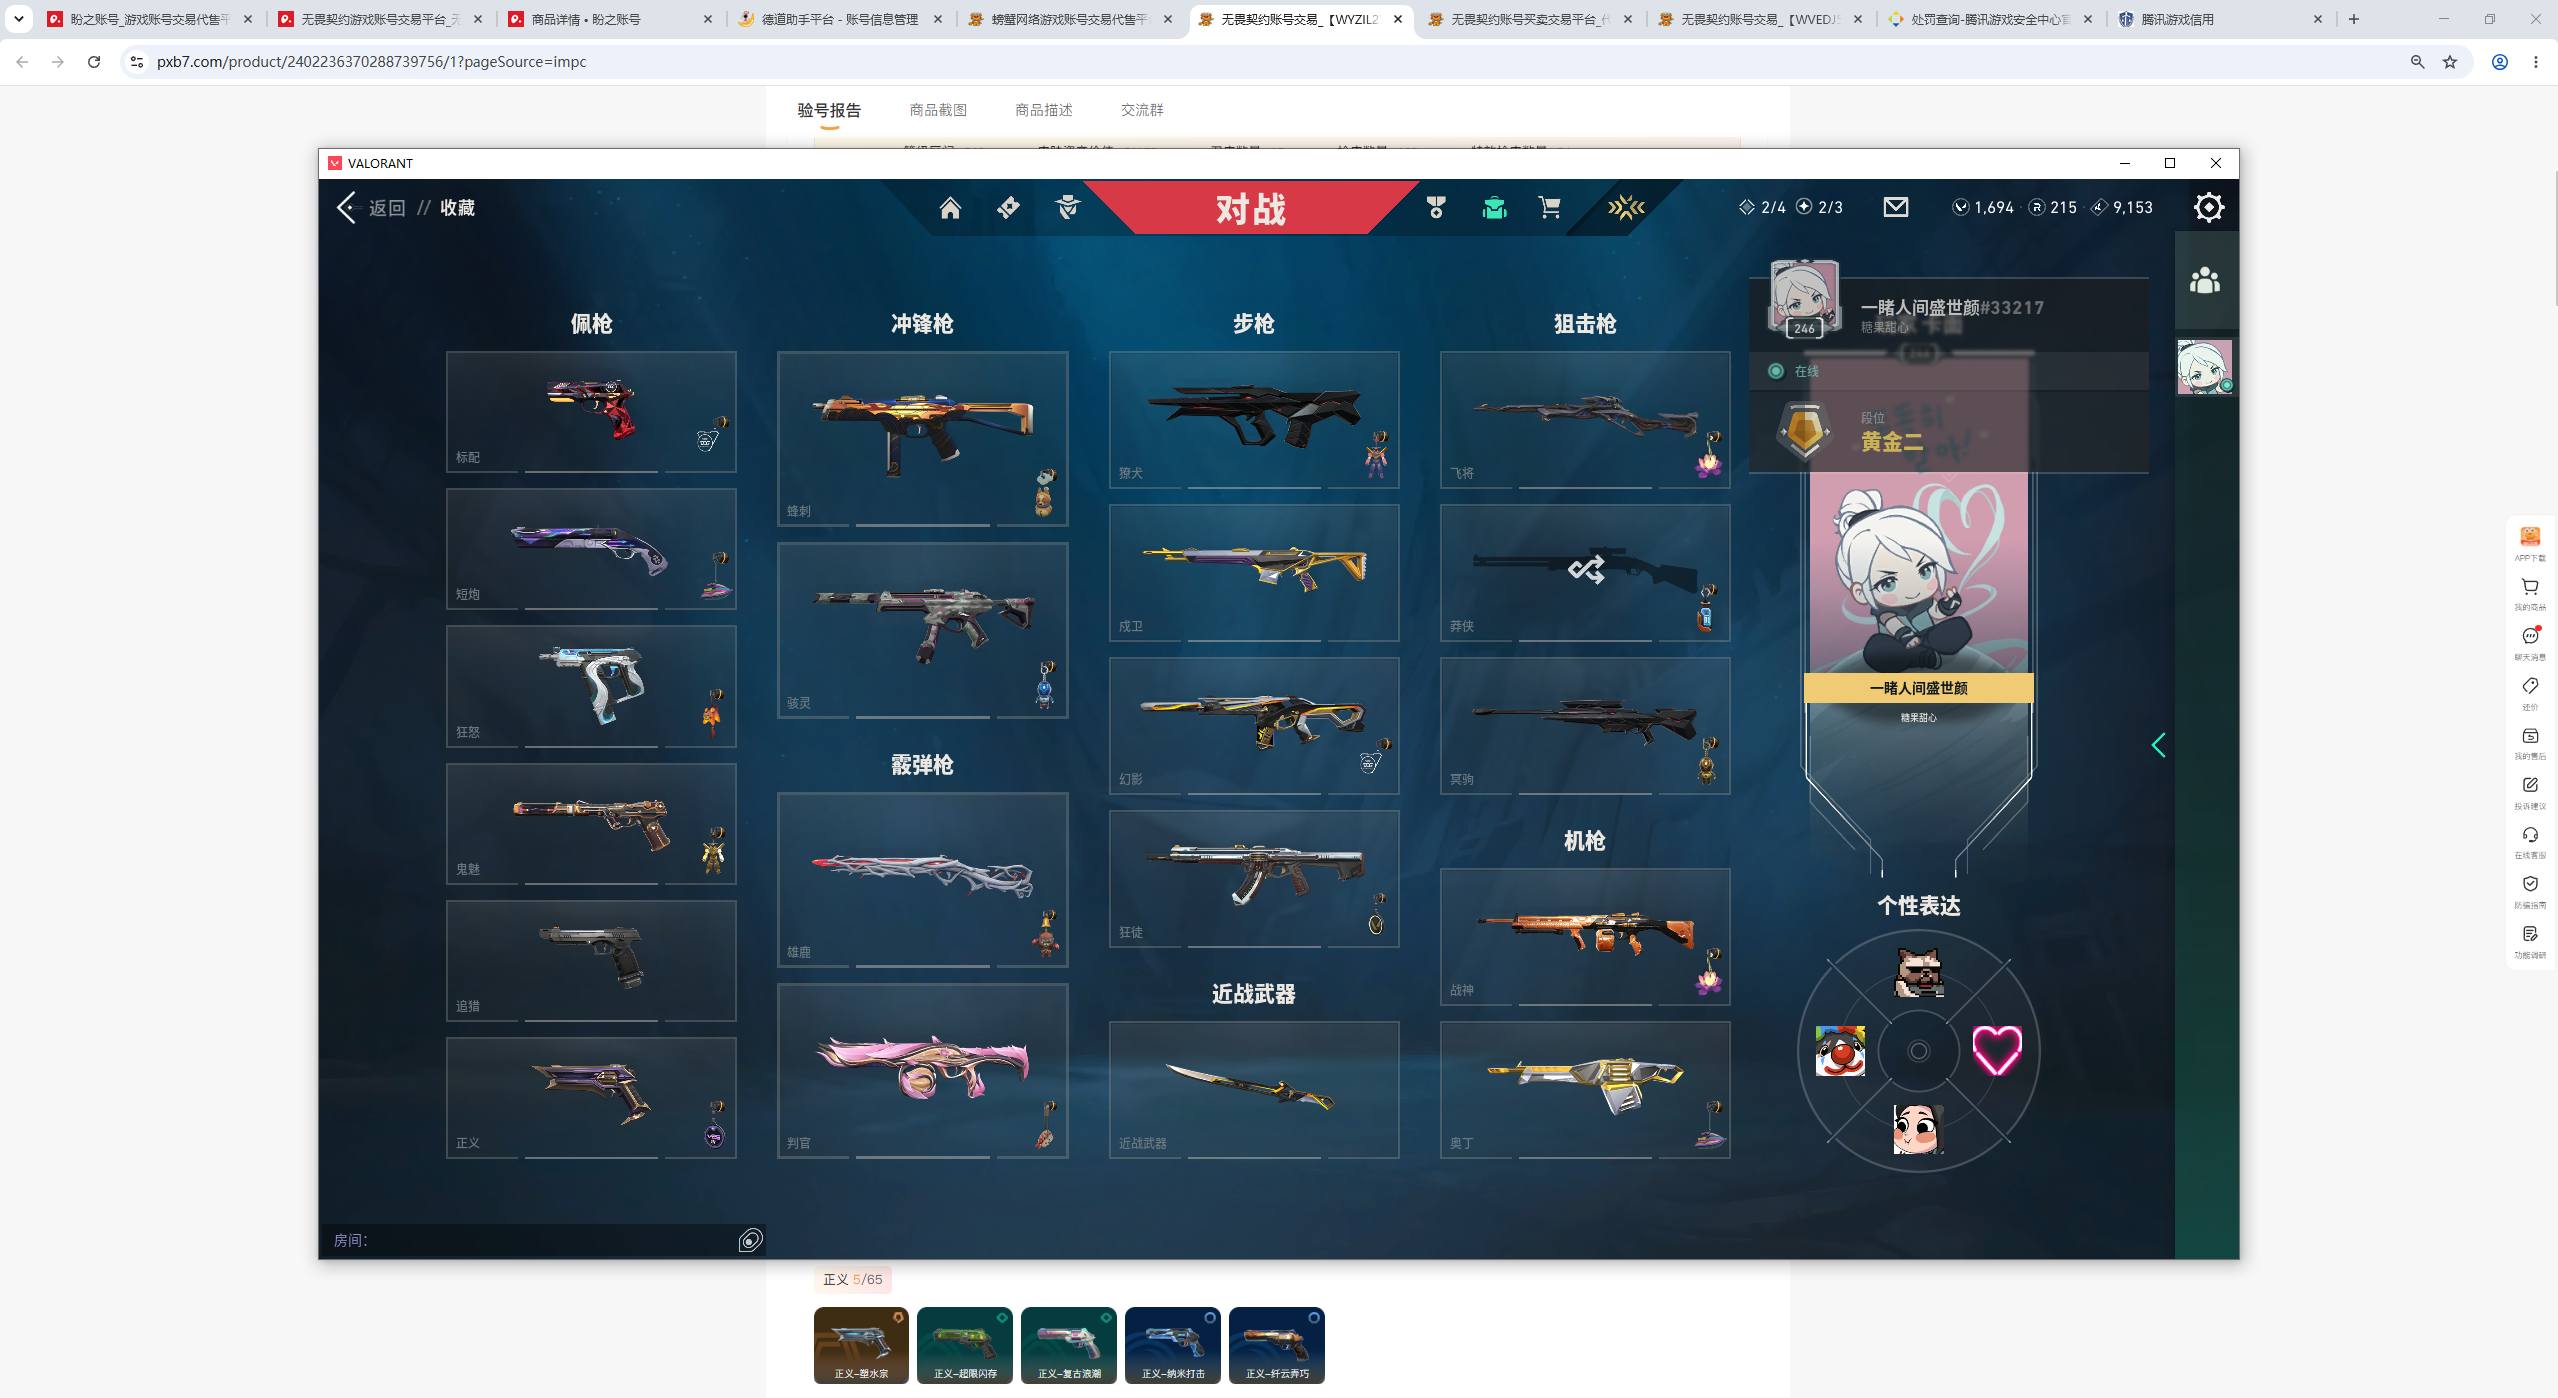2558x1398 pixels.
Task: Close the 腾讯游戏信用 browser tab
Action: click(x=2318, y=19)
